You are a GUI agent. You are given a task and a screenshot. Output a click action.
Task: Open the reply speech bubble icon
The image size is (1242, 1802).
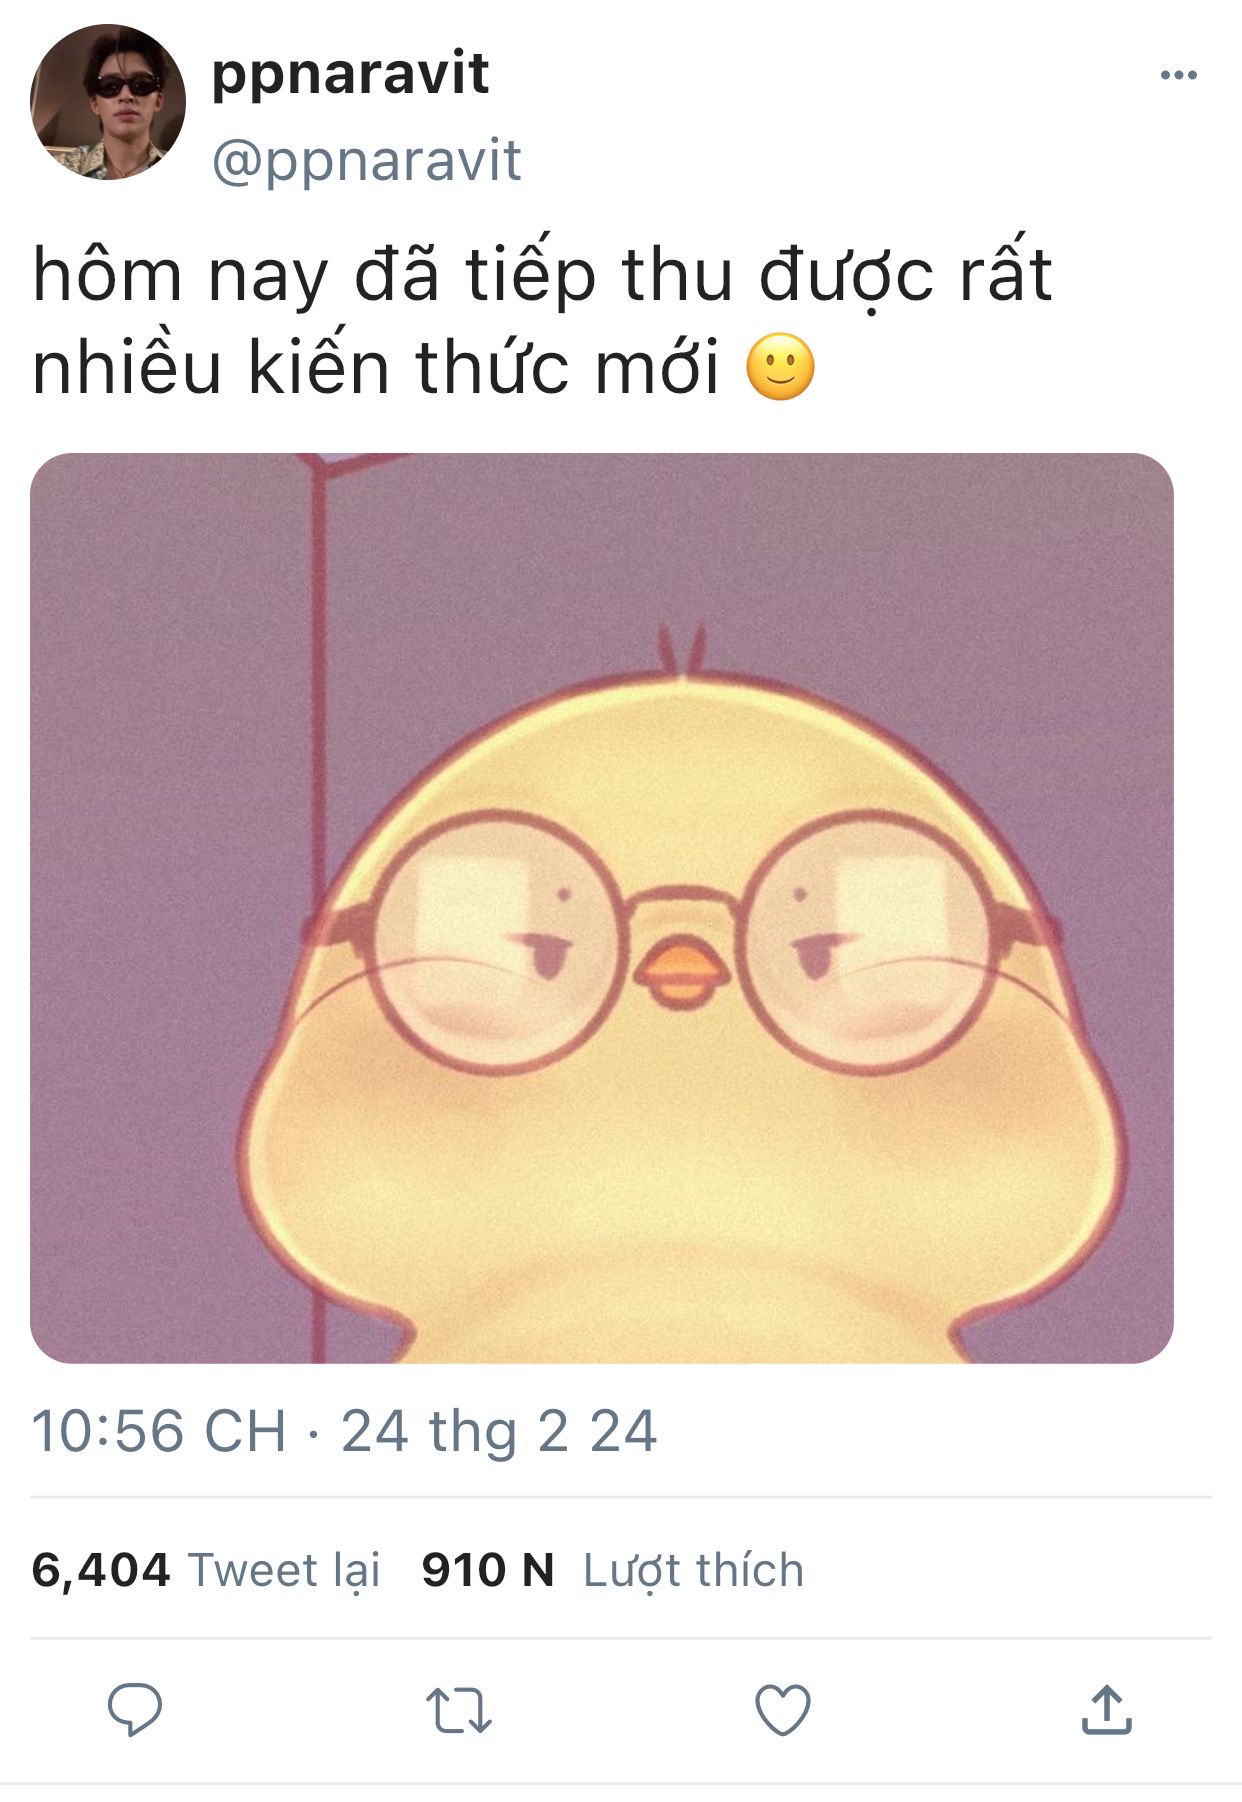(x=135, y=1710)
